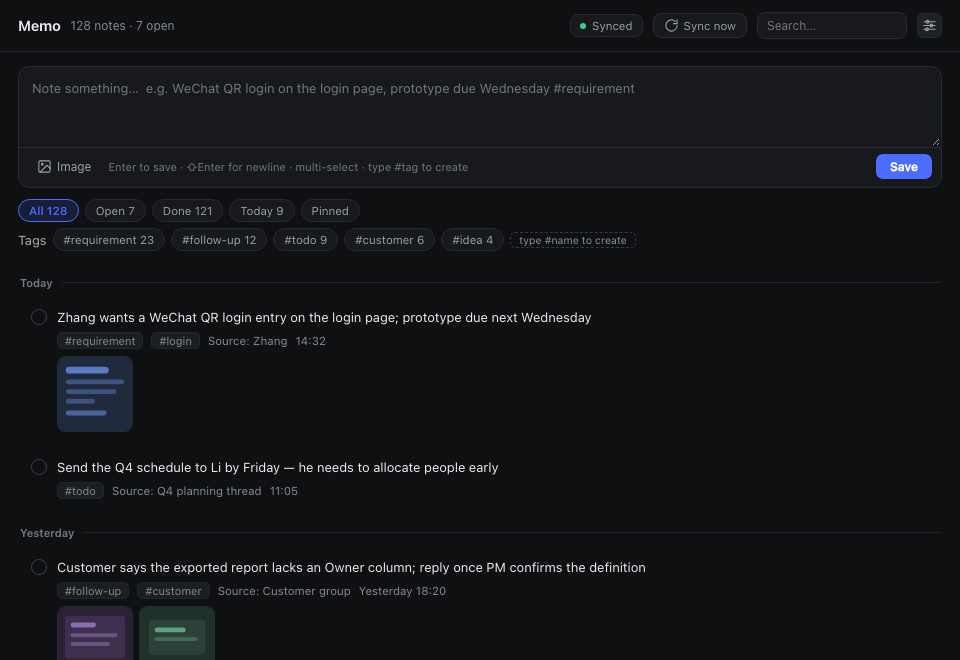Image resolution: width=960 pixels, height=660 pixels.
Task: Click the Today section header
Action: click(x=36, y=283)
